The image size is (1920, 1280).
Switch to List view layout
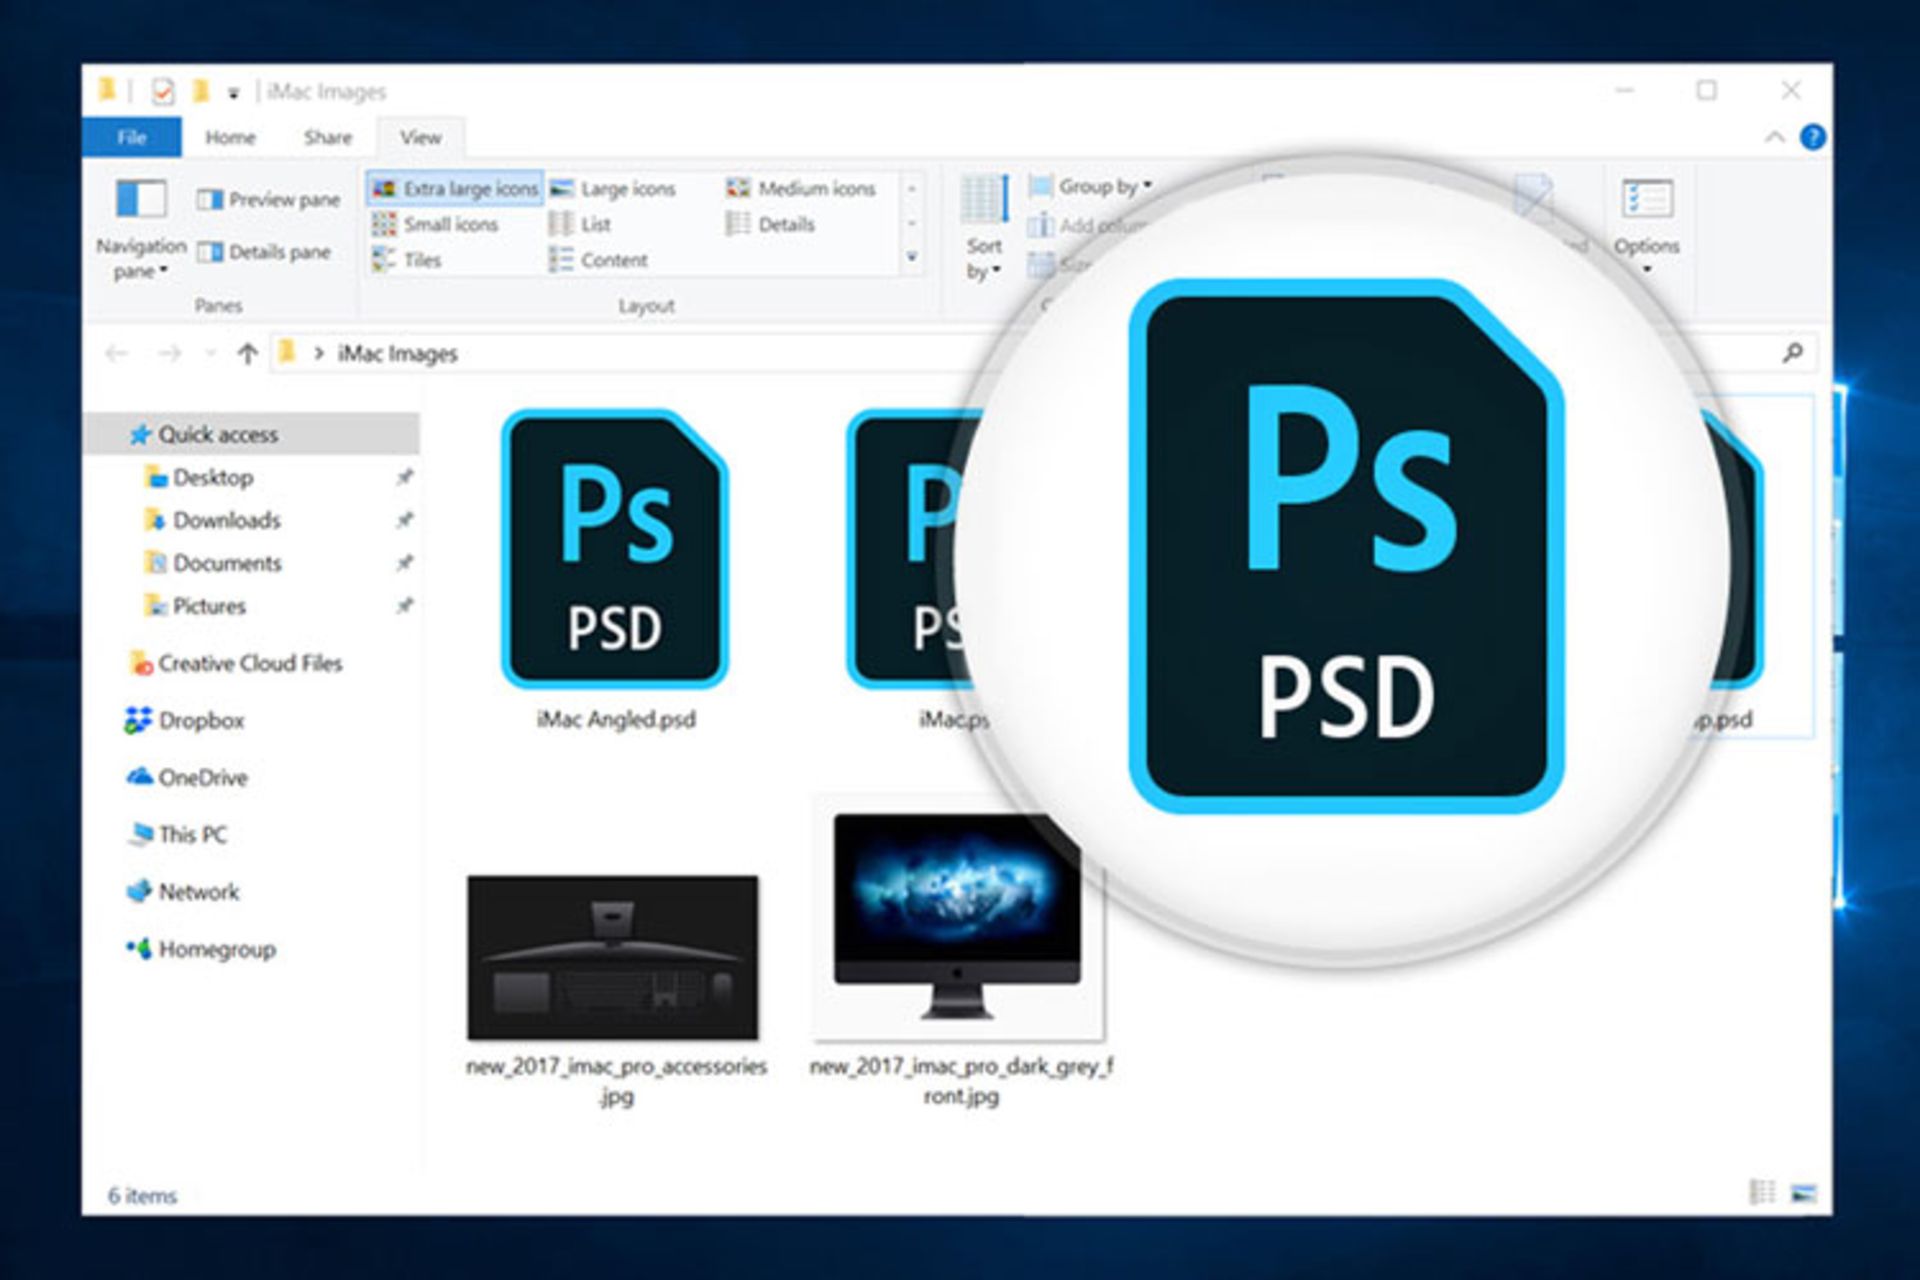(x=581, y=225)
